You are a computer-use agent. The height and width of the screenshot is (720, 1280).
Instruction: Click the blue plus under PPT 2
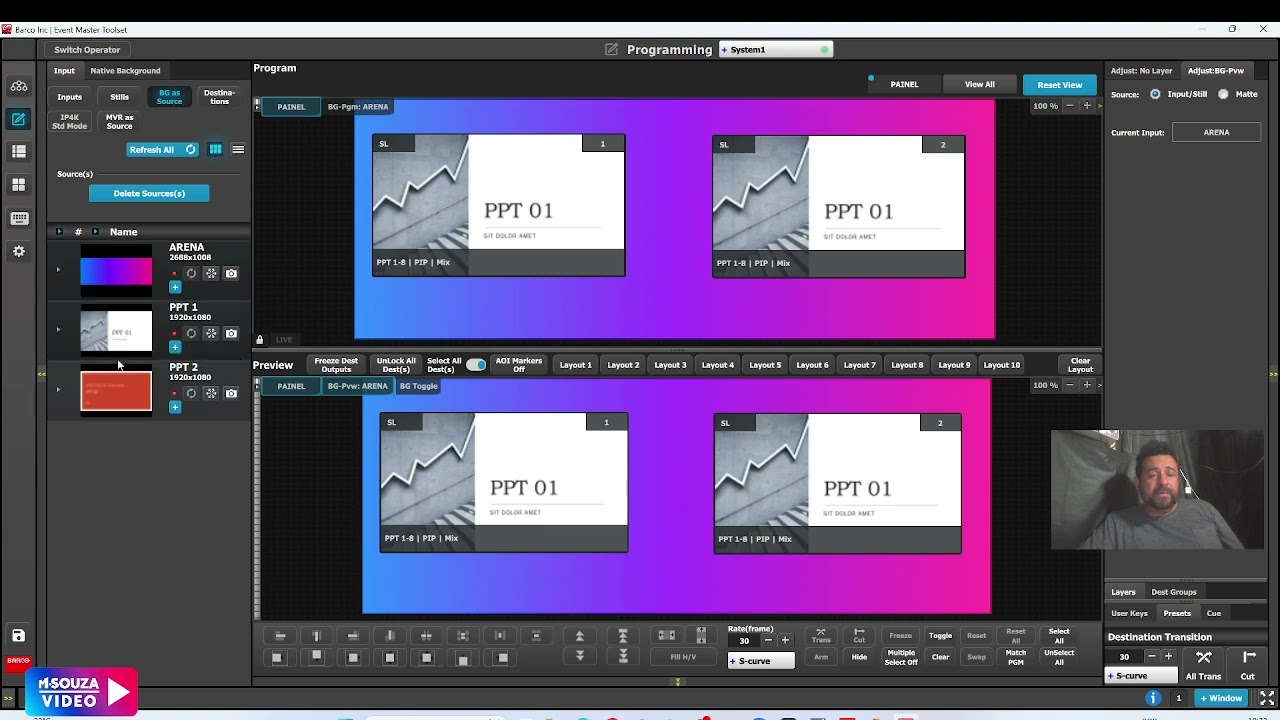click(x=175, y=407)
